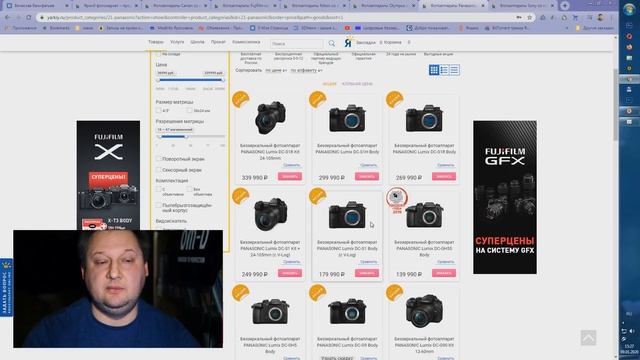The height and width of the screenshot is (360, 640).
Task: Close the Panasonic browser tab
Action: pos(483,6)
